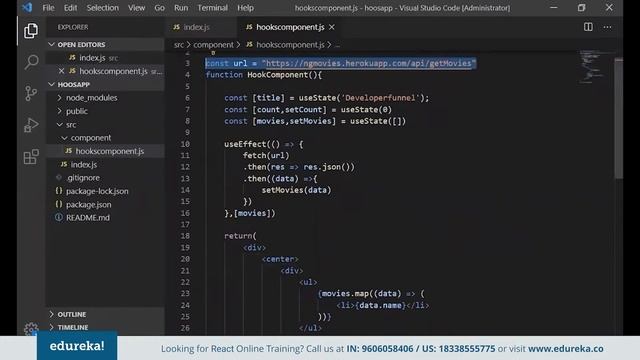The image size is (640, 360).
Task: Open the View menu
Action: pyautogui.click(x=136, y=8)
